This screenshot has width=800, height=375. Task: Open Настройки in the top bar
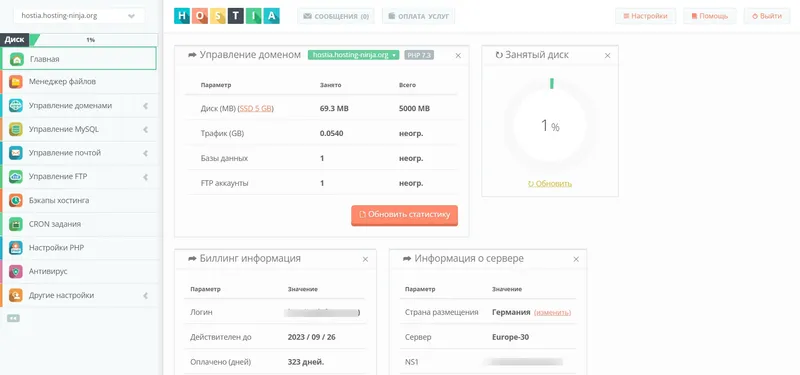[645, 16]
